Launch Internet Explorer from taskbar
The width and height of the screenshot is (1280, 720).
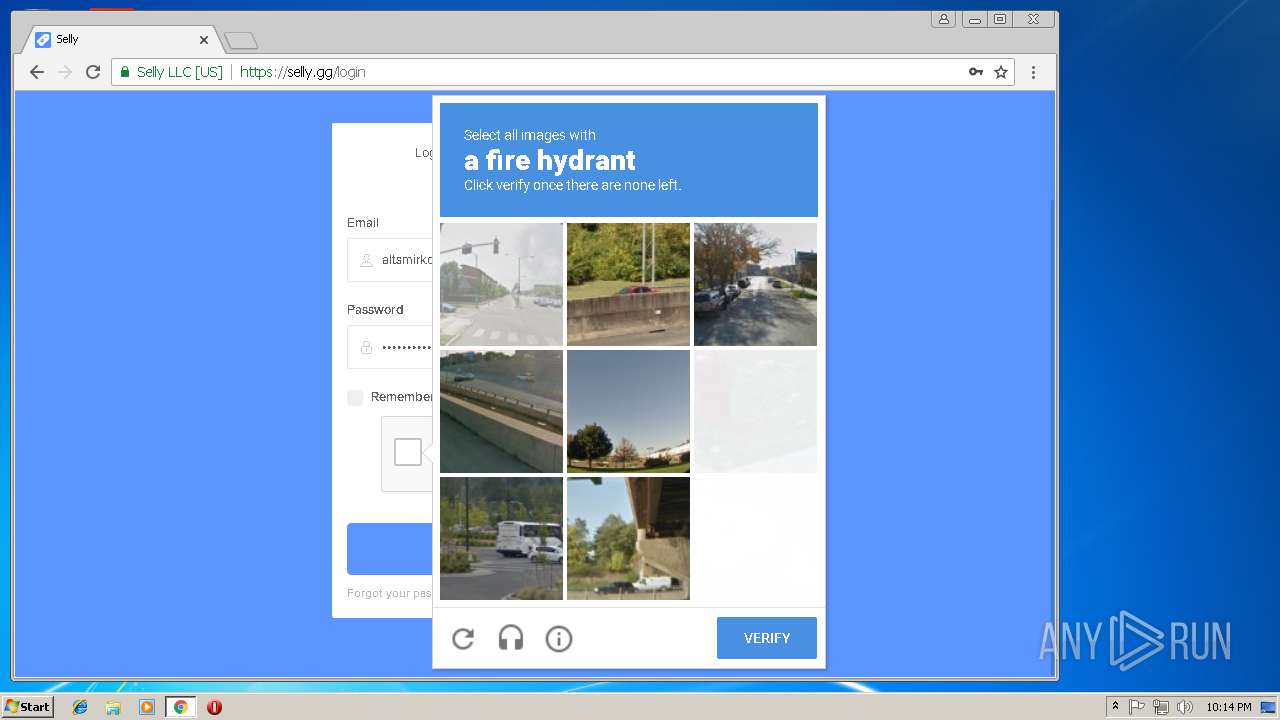(x=80, y=707)
